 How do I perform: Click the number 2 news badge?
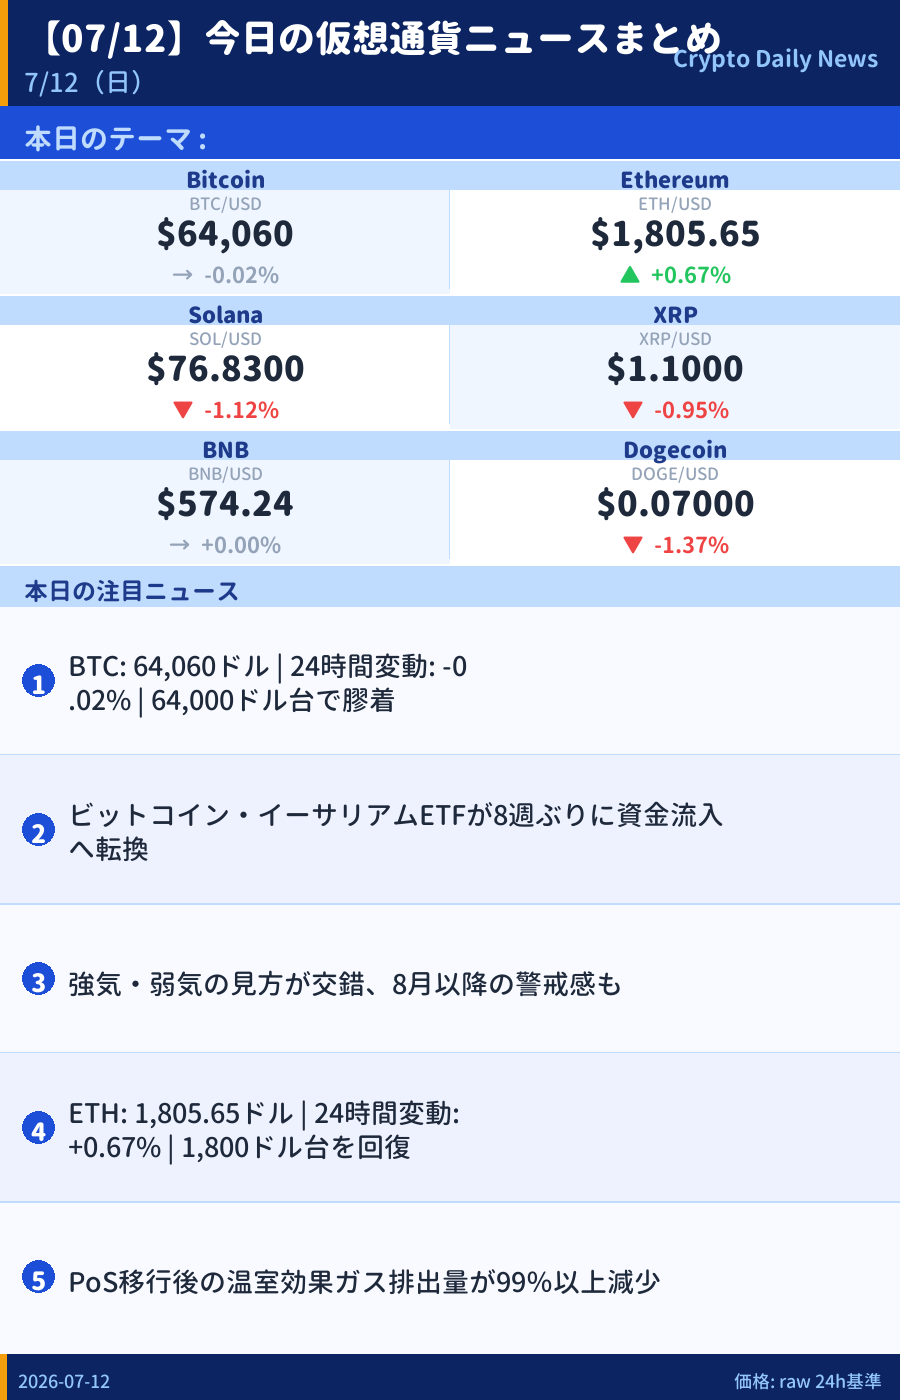pyautogui.click(x=38, y=831)
